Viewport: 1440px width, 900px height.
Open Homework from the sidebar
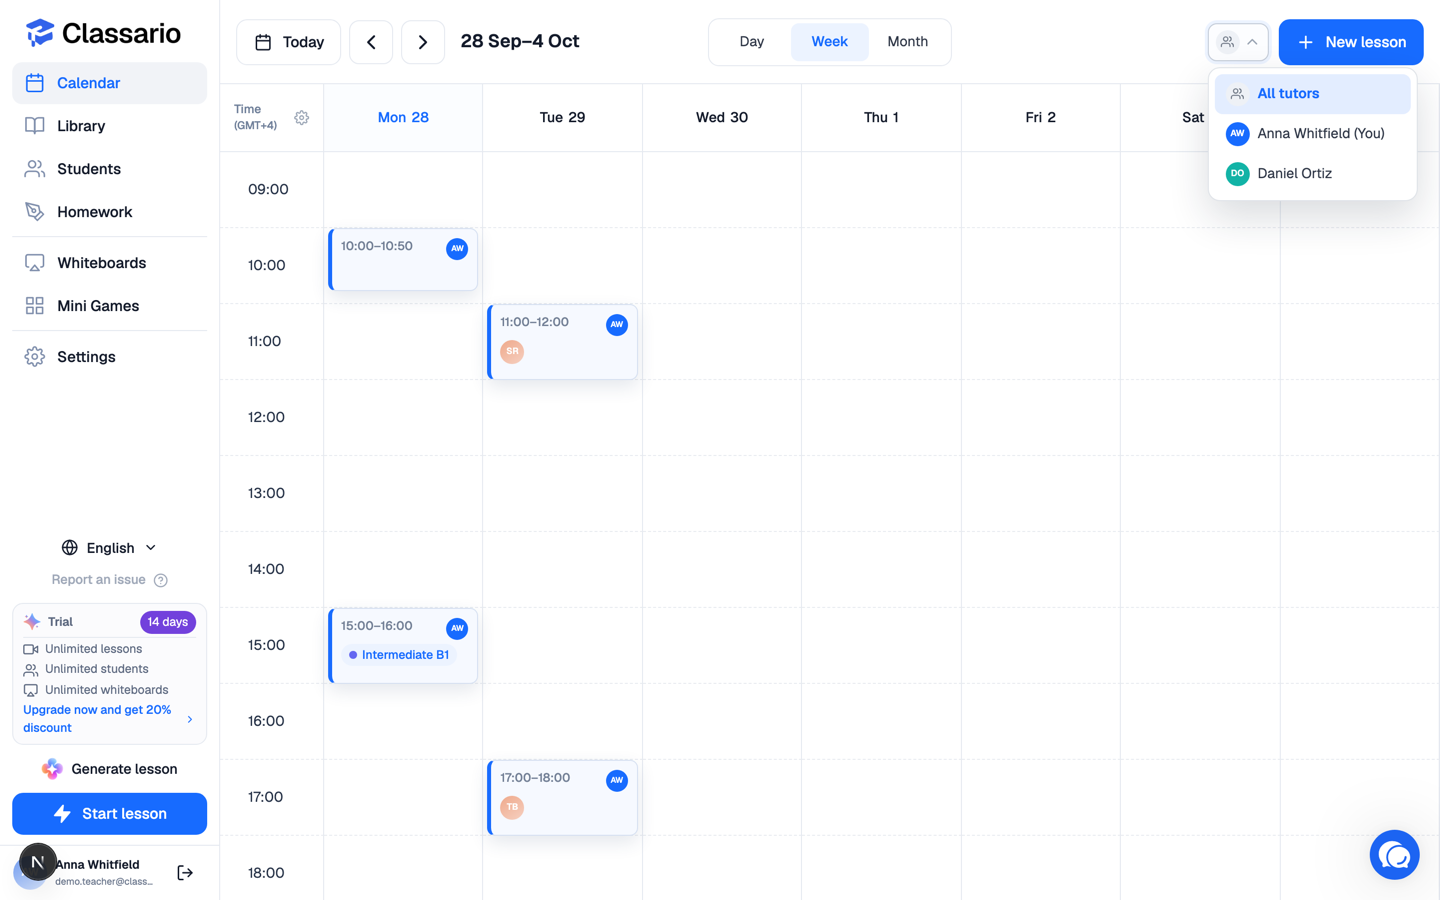click(109, 212)
